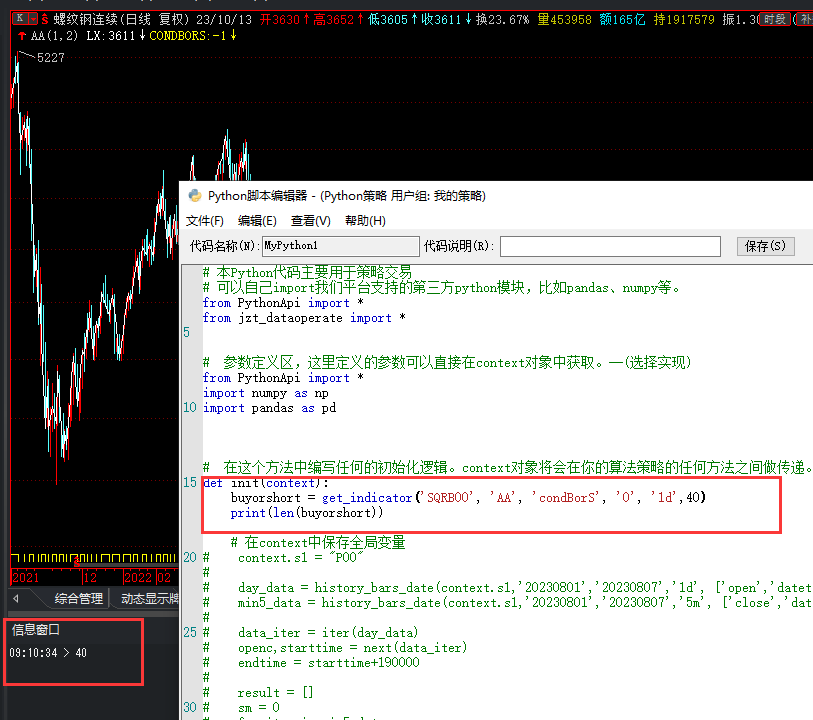Click the code line 'import numpy as np'
This screenshot has height=720, width=813.
tap(265, 393)
